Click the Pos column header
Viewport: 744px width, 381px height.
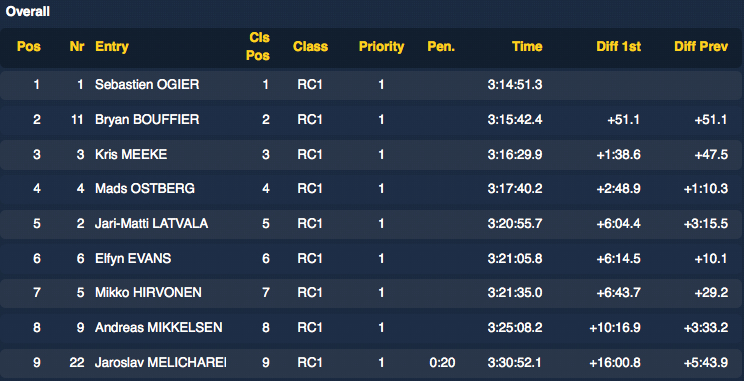29,46
